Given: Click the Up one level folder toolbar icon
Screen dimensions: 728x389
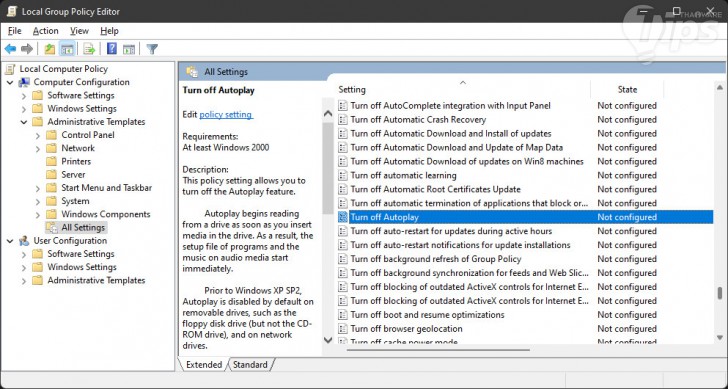Looking at the screenshot, I should (50, 49).
